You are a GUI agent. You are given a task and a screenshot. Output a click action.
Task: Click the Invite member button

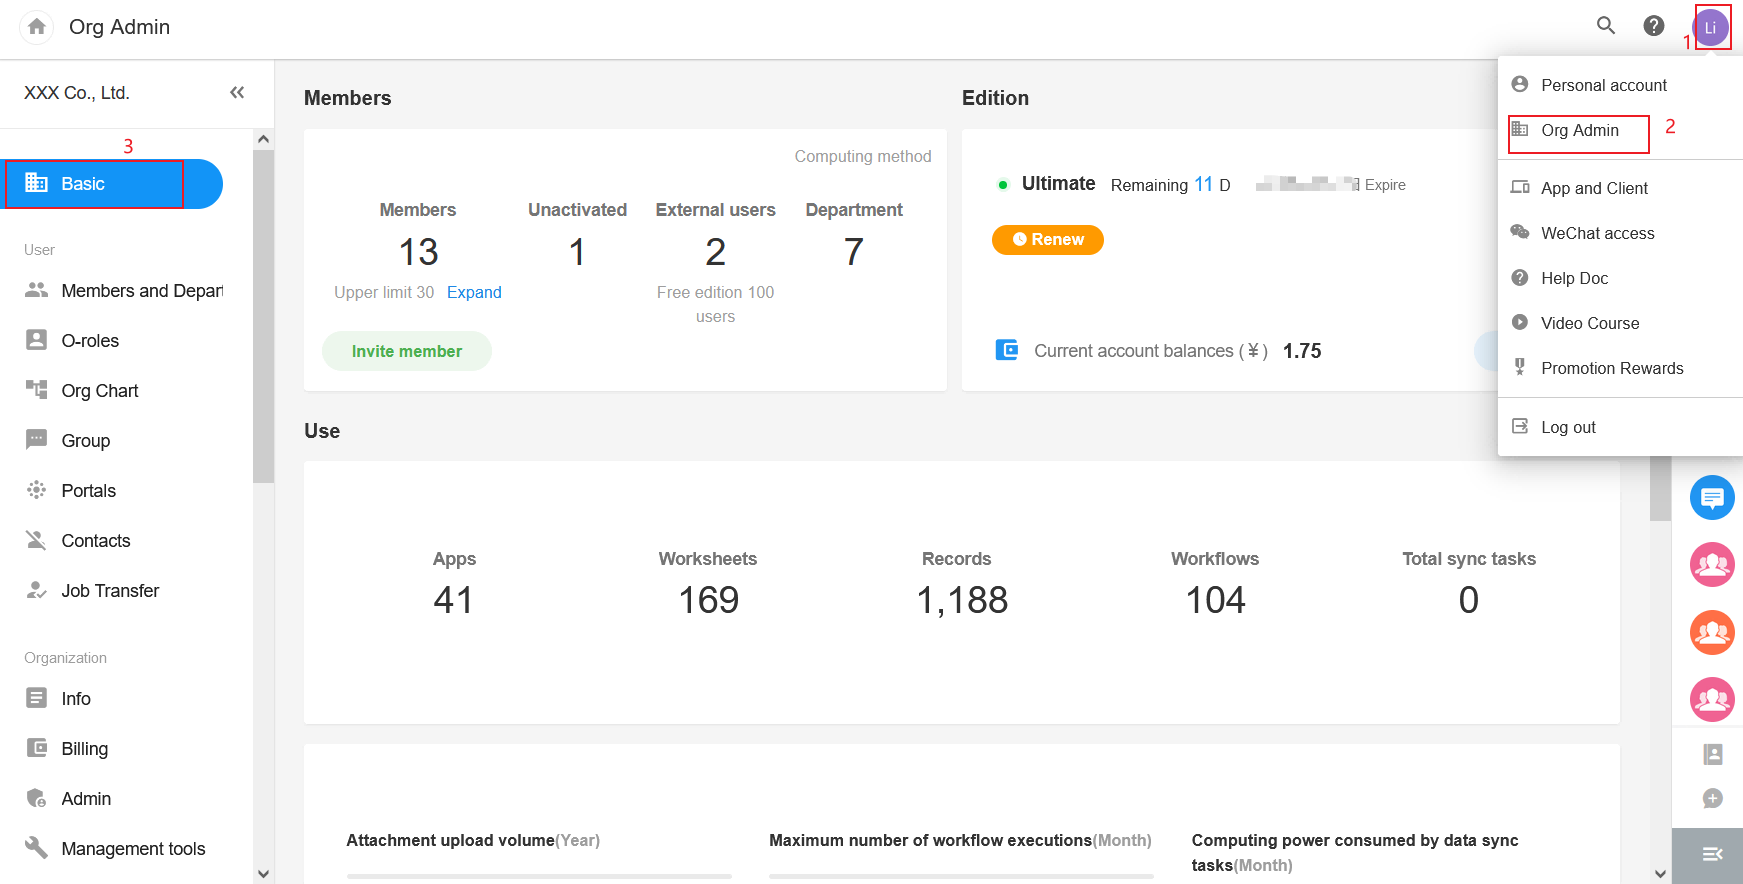point(406,351)
